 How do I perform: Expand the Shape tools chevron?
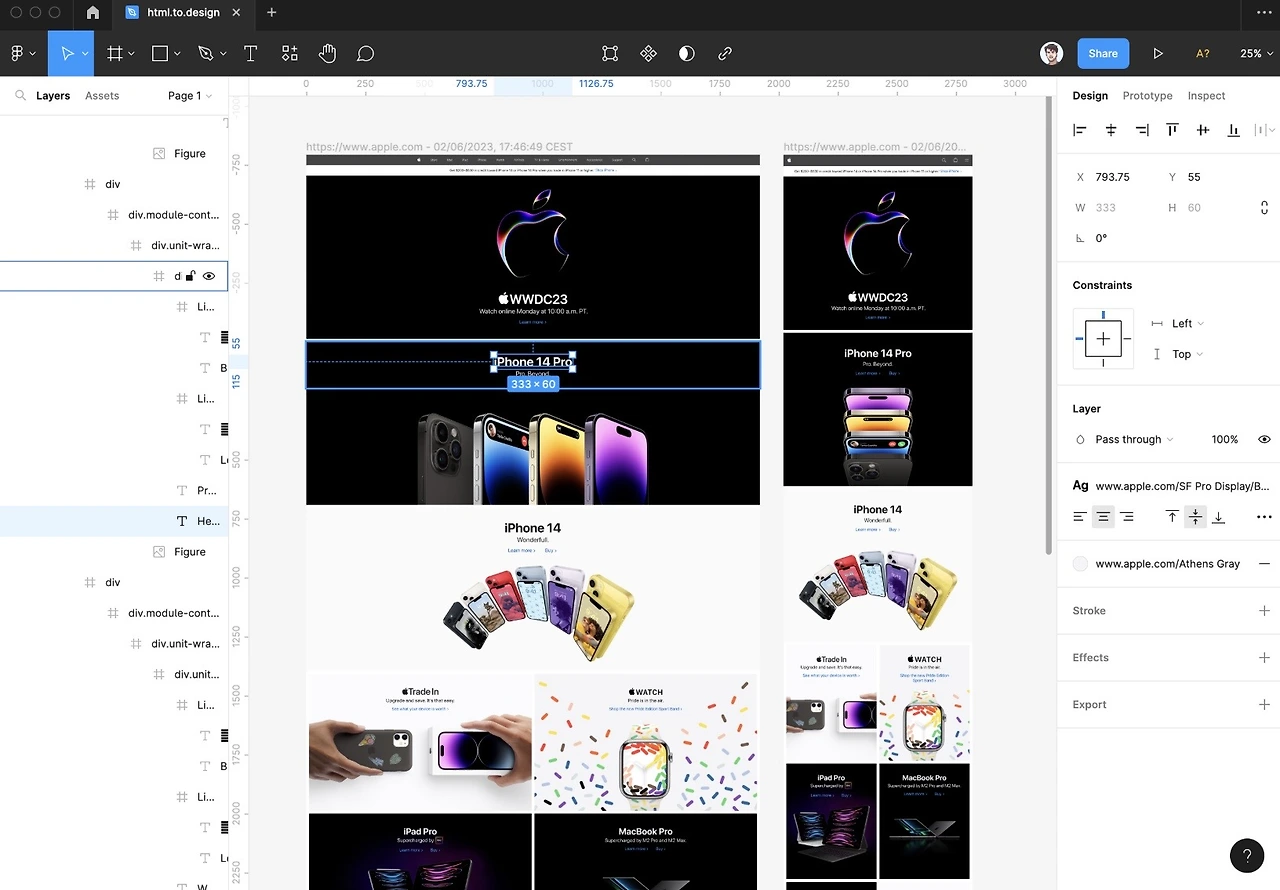[177, 54]
